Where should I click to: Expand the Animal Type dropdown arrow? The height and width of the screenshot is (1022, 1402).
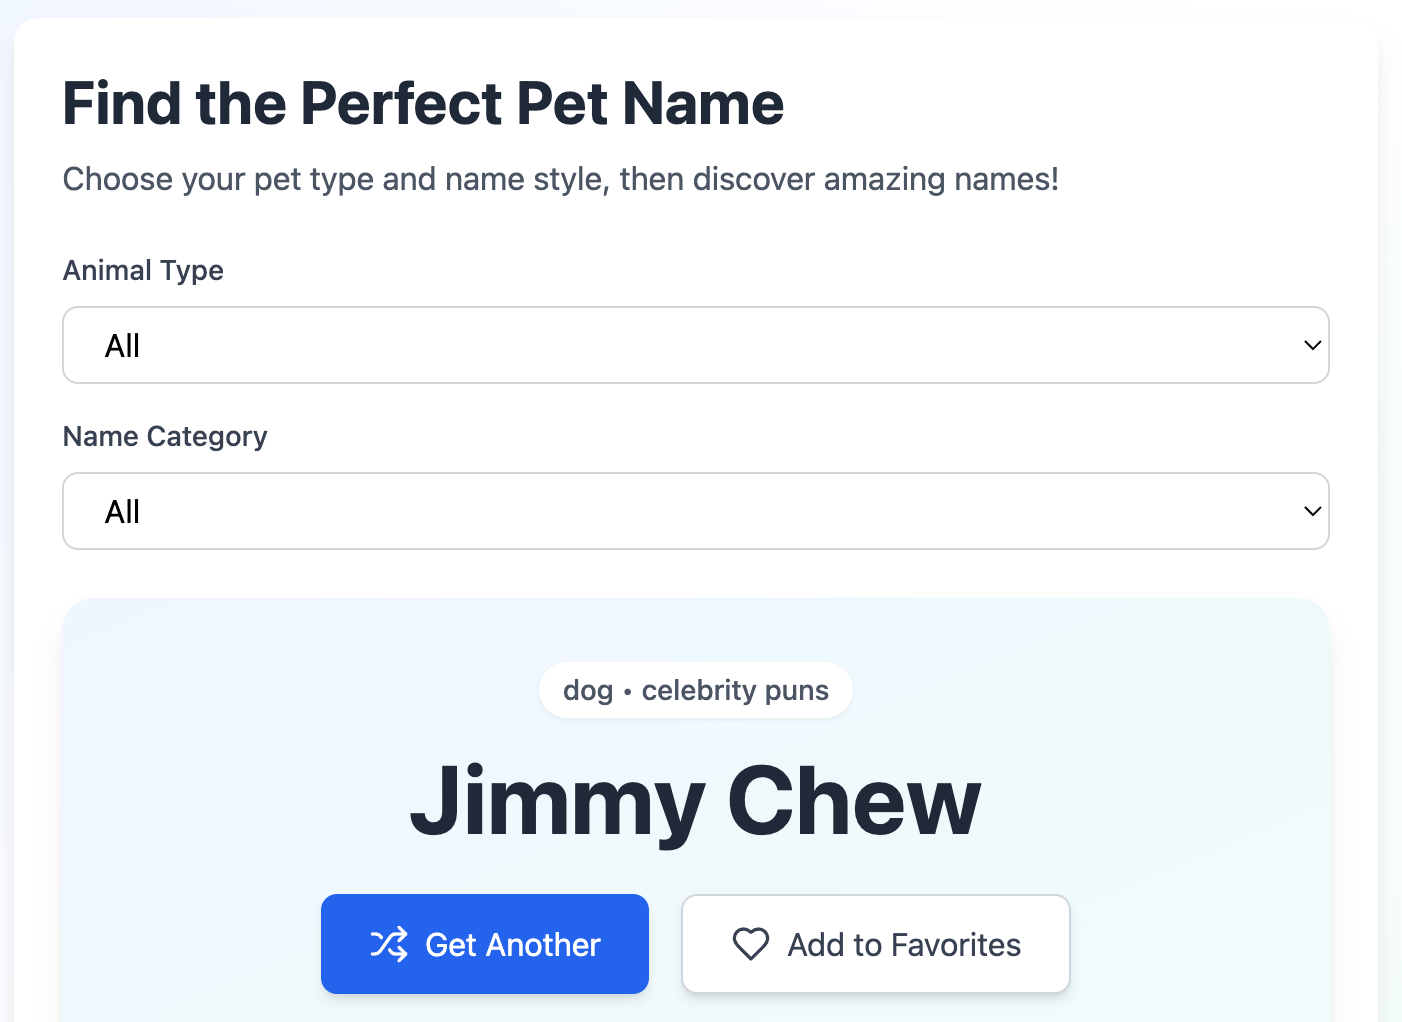[x=1312, y=345]
